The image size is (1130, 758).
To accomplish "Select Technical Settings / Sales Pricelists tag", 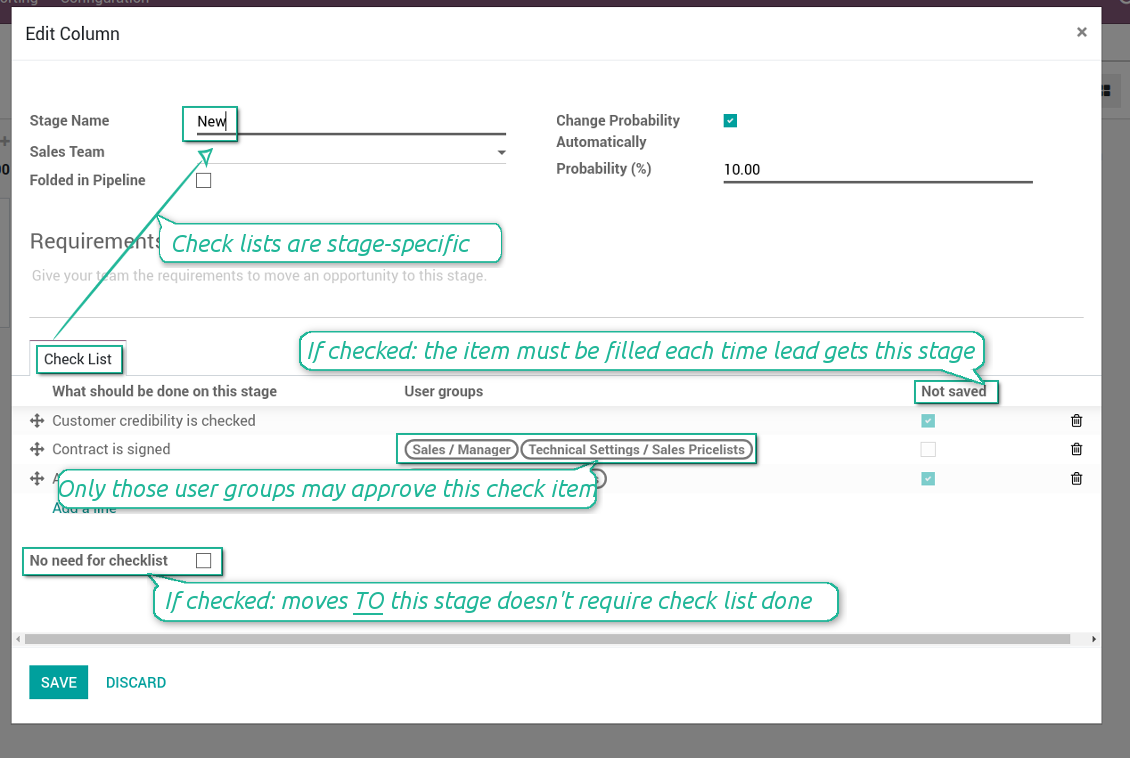I will [636, 450].
